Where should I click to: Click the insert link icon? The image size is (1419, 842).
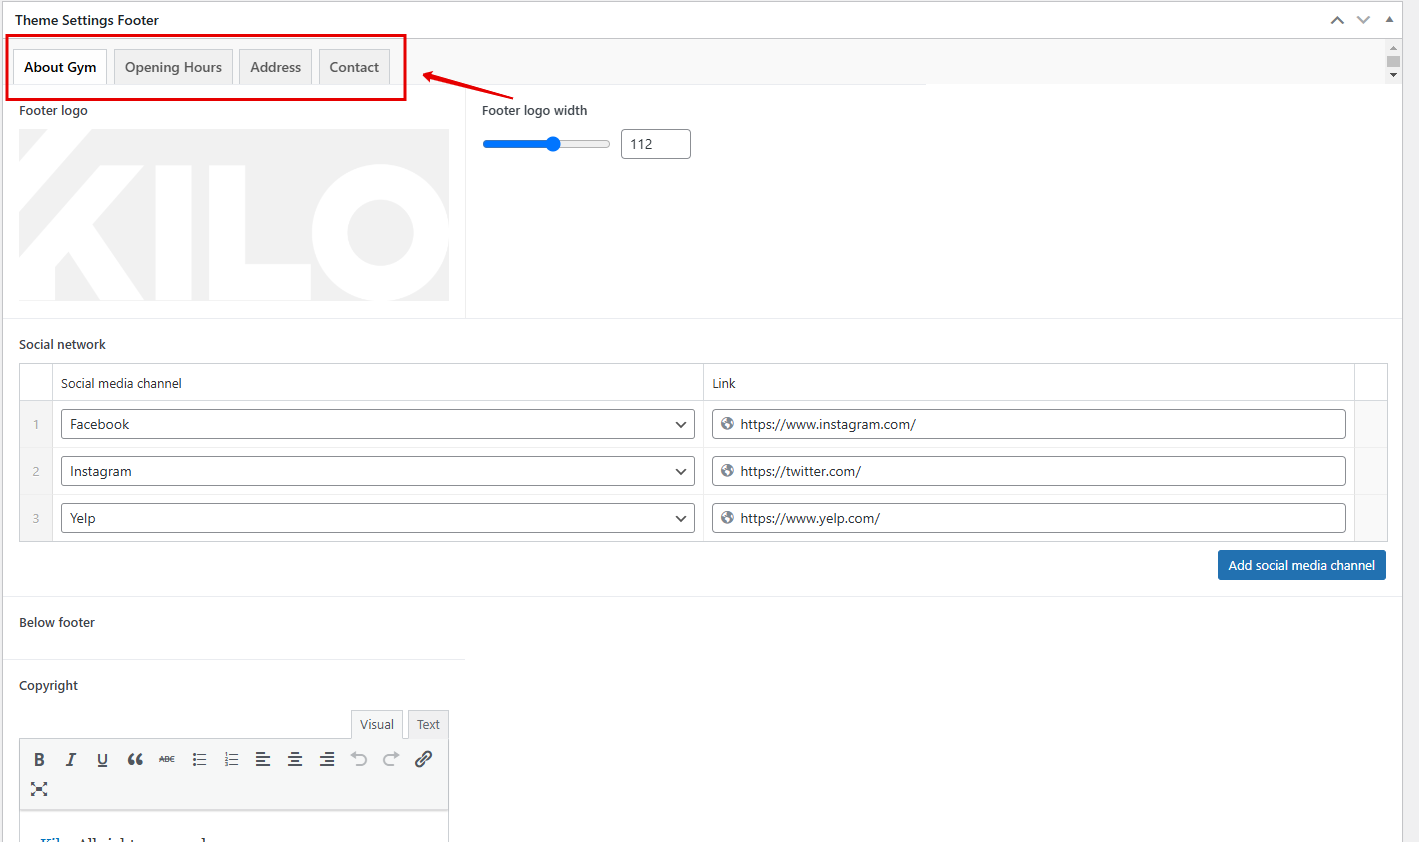(423, 759)
